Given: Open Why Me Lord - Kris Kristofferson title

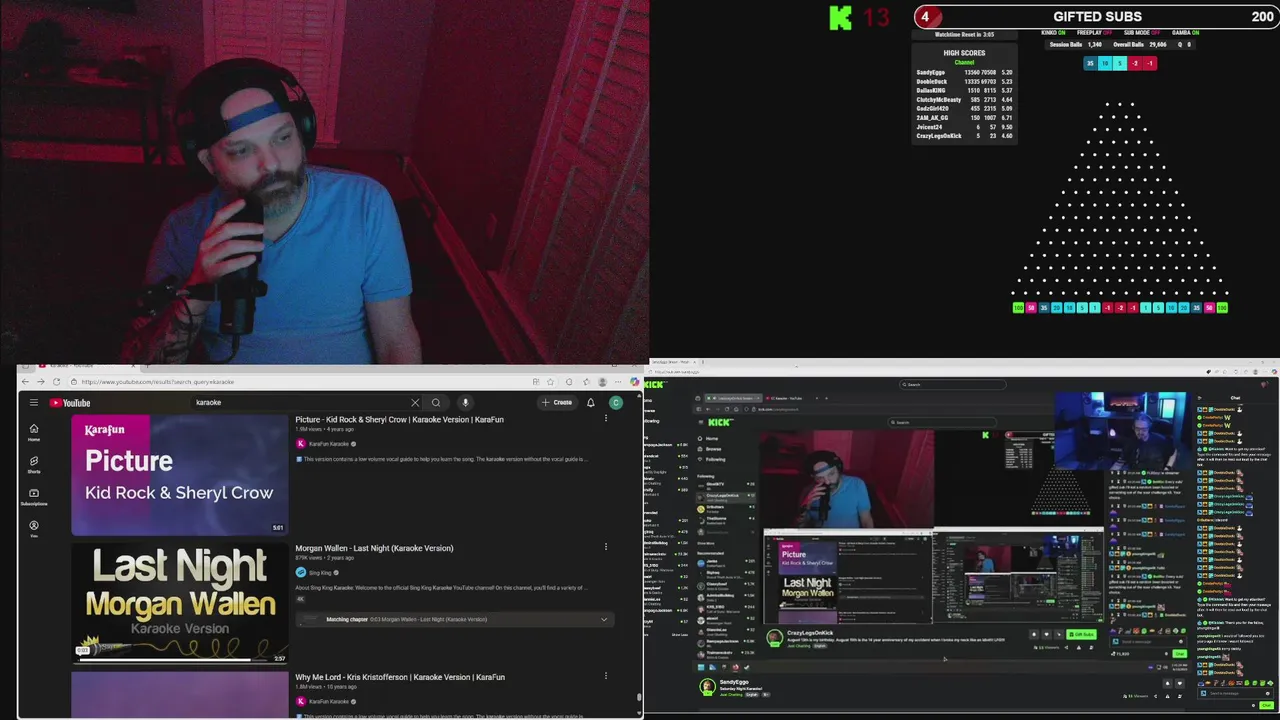Looking at the screenshot, I should coord(400,677).
